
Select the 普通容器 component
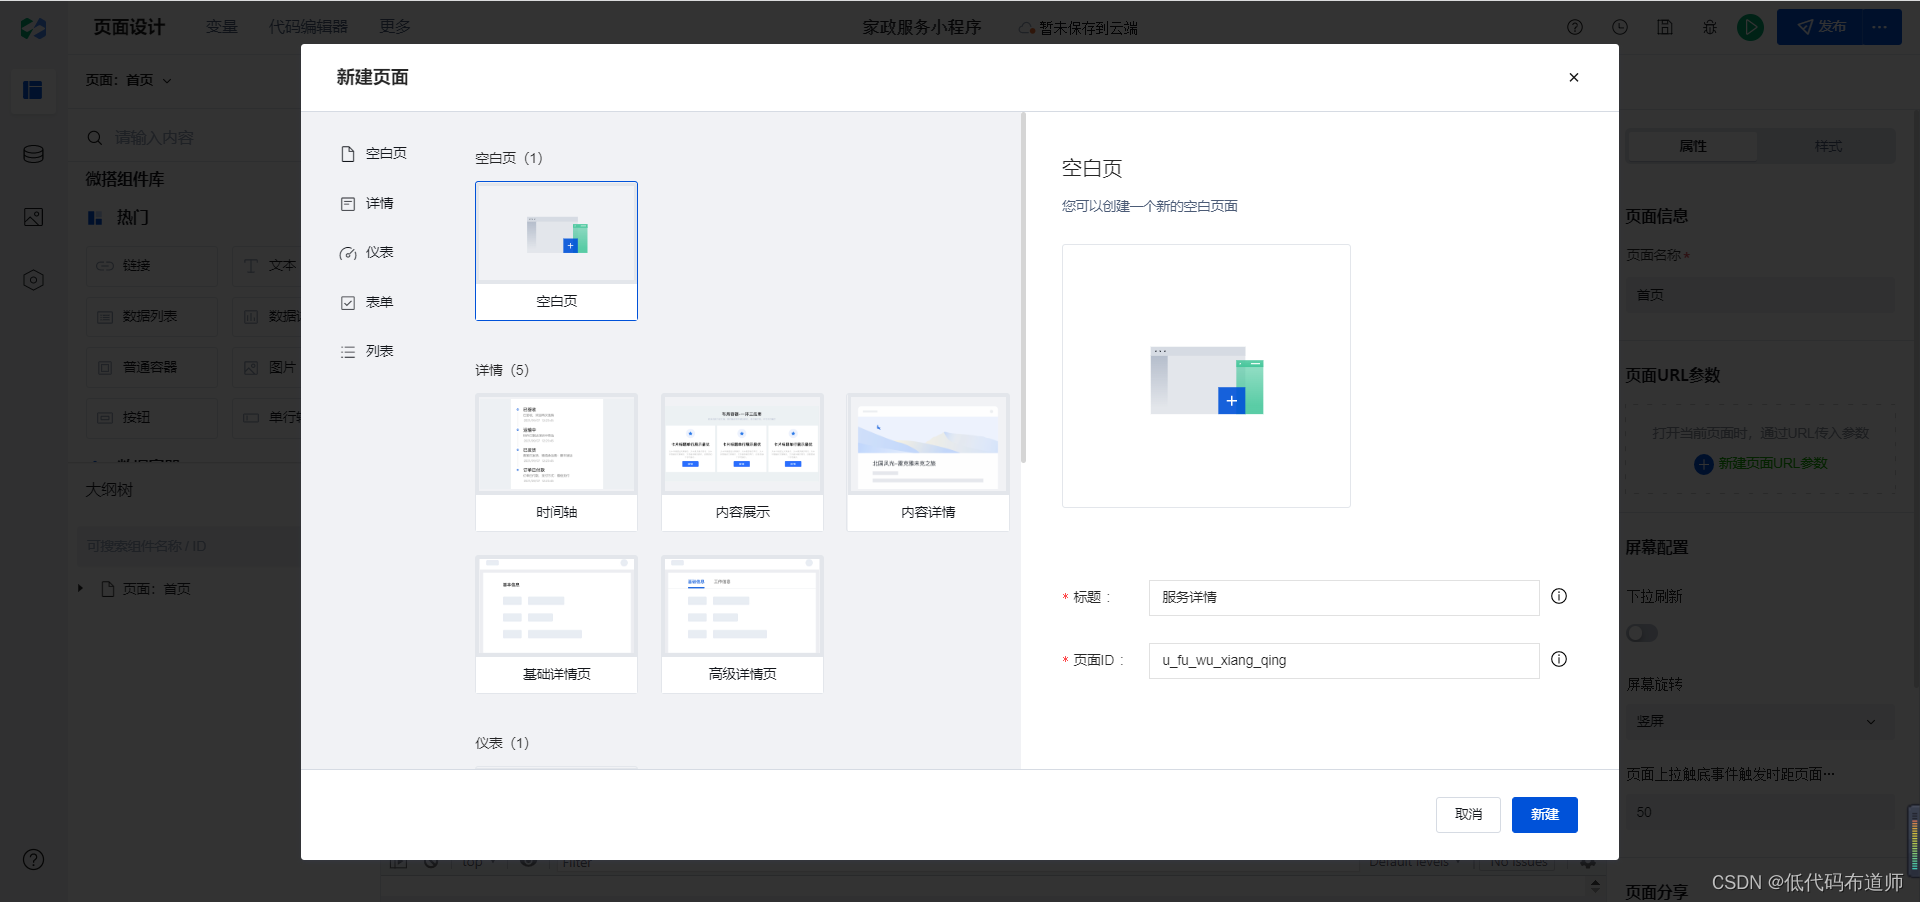pos(151,368)
